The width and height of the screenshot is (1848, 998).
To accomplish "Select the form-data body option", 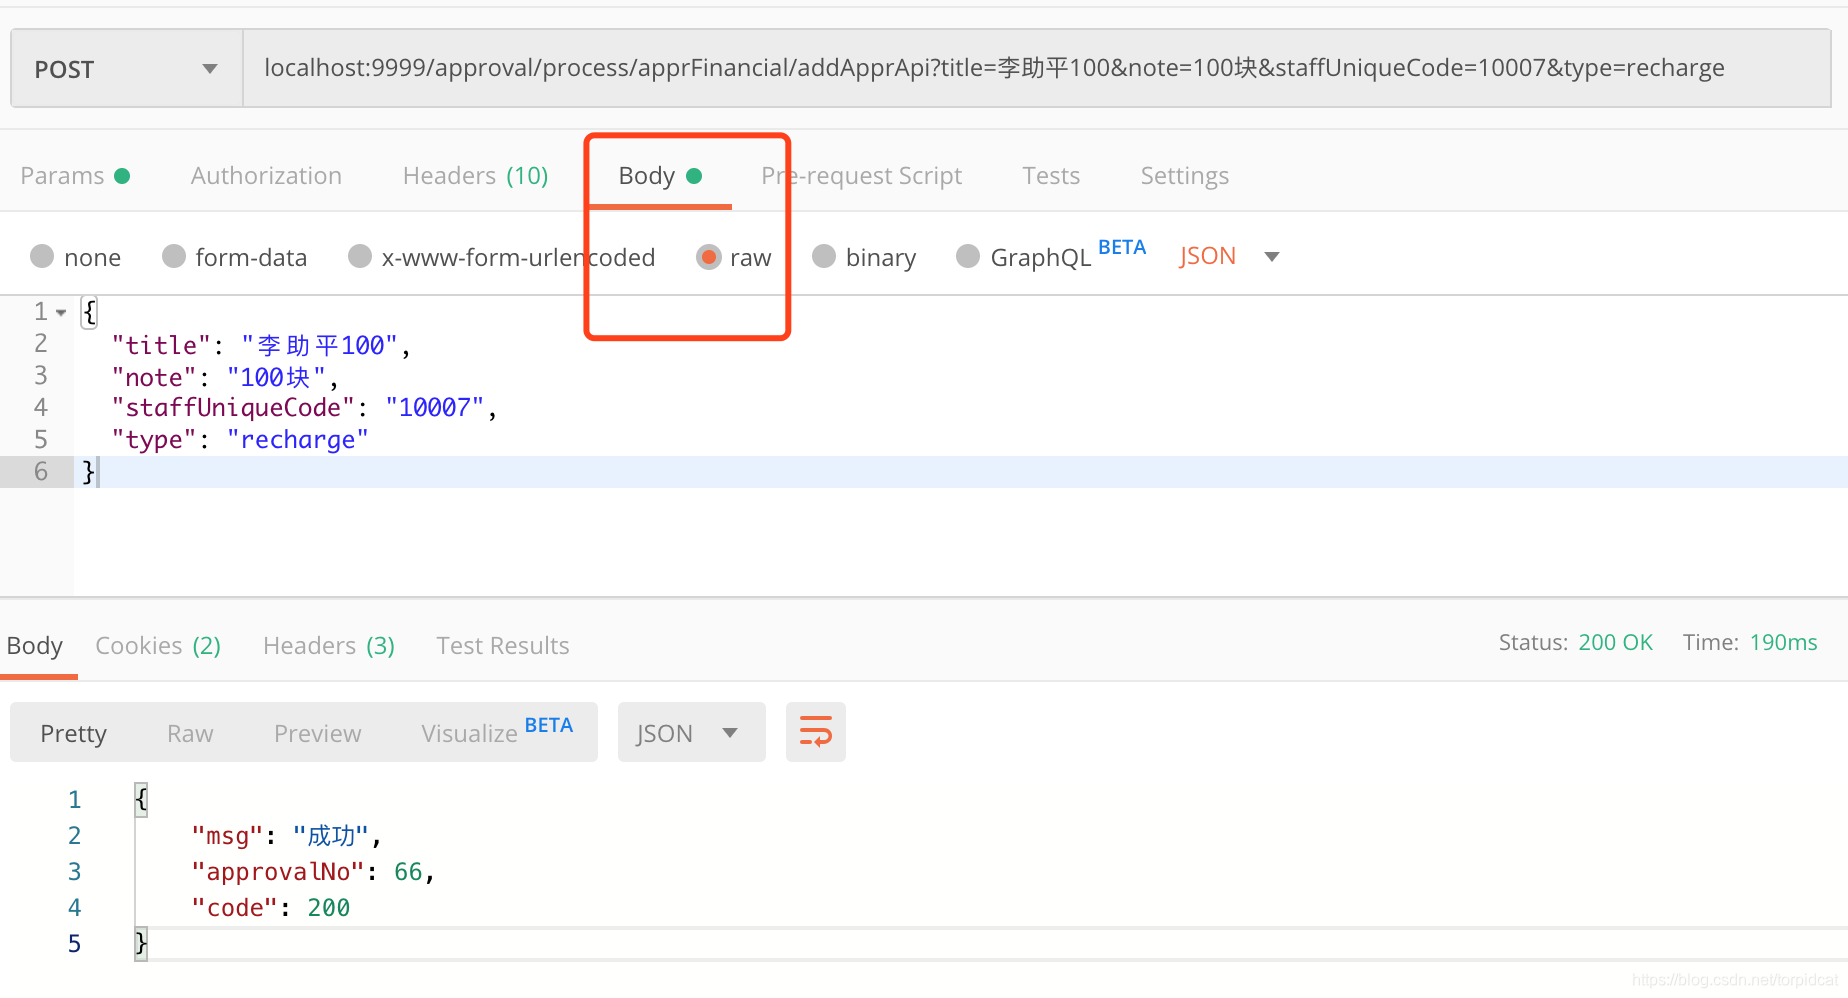I will click(234, 256).
